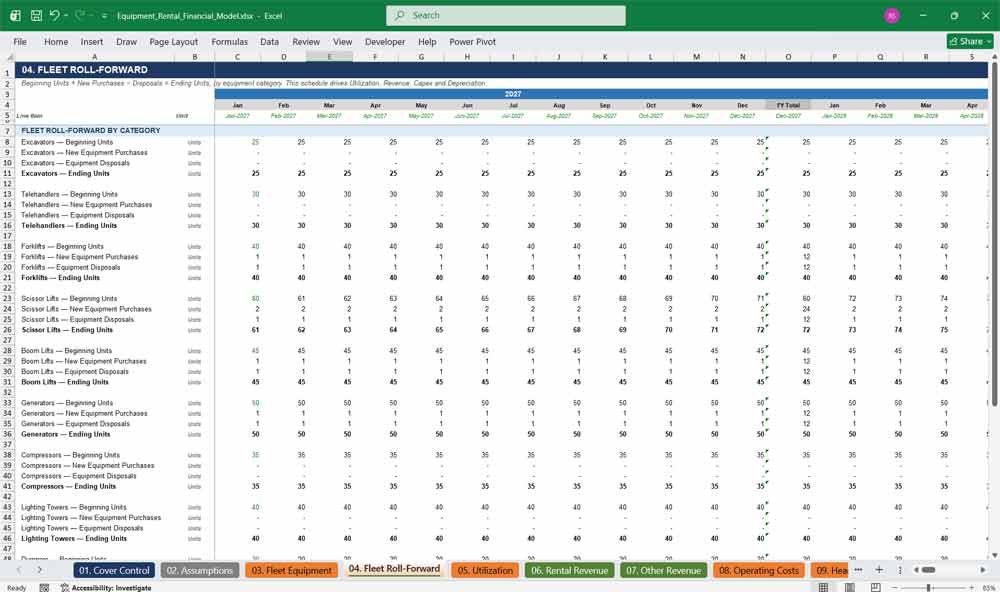Switch to 06. Rental Revenue sheet
Screen dimensions: 1000x592
coord(570,570)
